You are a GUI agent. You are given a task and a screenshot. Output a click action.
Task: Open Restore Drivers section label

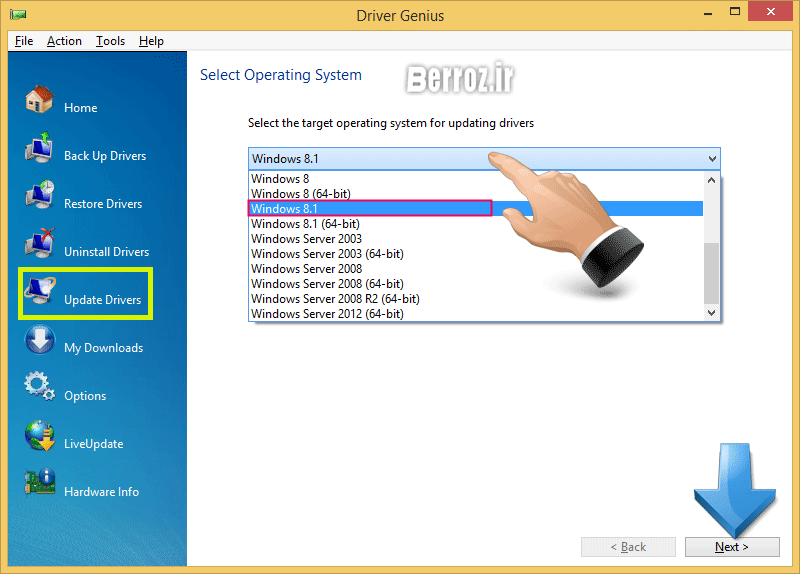(x=103, y=204)
